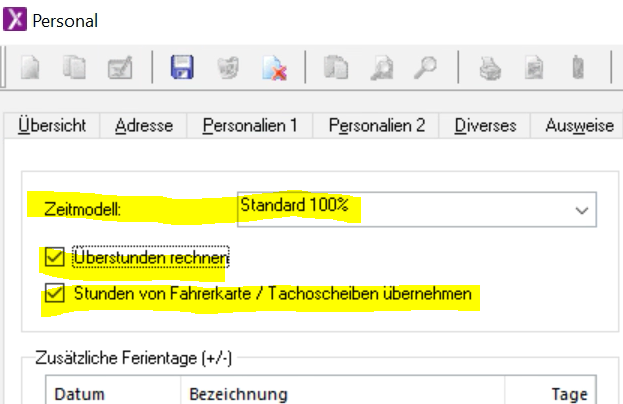Switch to the Übersicht tab
623x404 pixels.
[52, 126]
